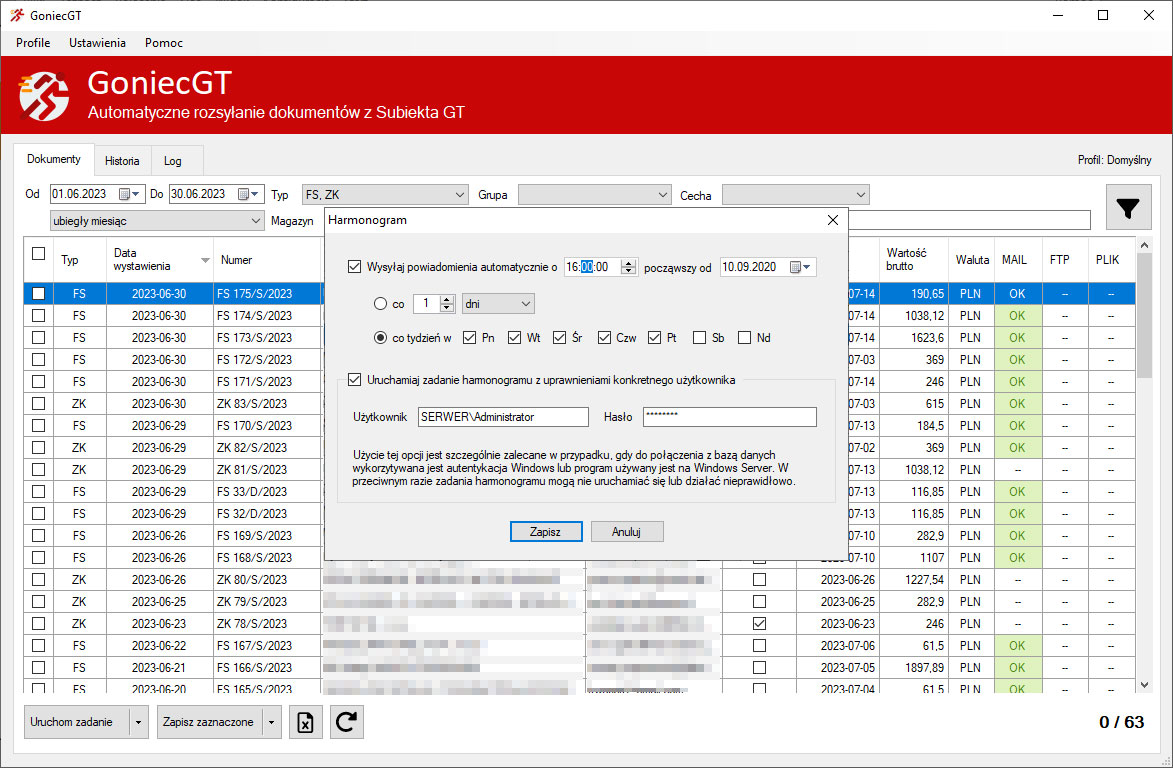This screenshot has height=768, width=1173.
Task: Click the Typ column header
Action: 79,259
